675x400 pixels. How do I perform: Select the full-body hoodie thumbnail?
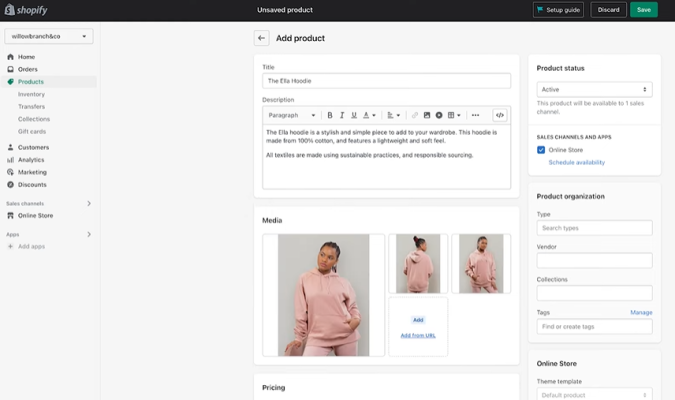point(481,264)
